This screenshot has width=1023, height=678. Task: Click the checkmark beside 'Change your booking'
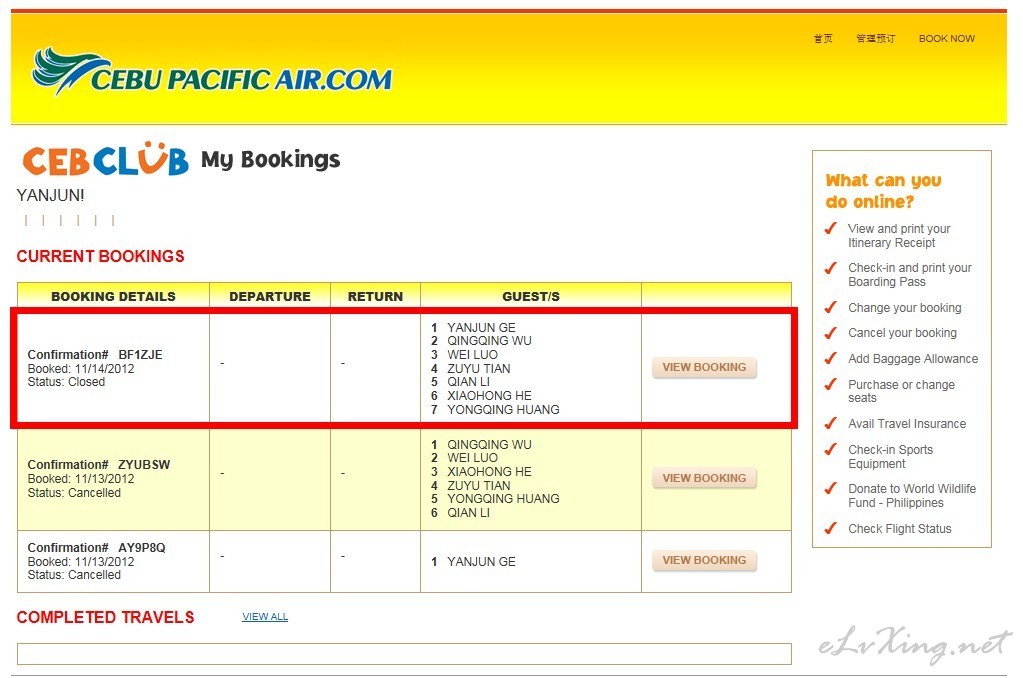pyautogui.click(x=831, y=307)
